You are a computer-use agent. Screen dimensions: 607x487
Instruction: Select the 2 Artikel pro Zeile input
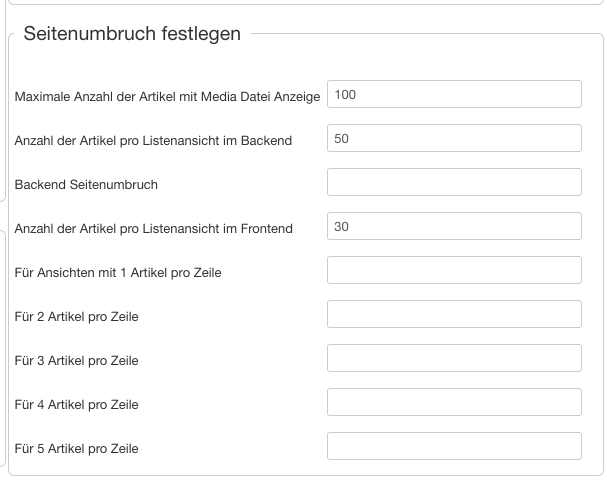[454, 315]
